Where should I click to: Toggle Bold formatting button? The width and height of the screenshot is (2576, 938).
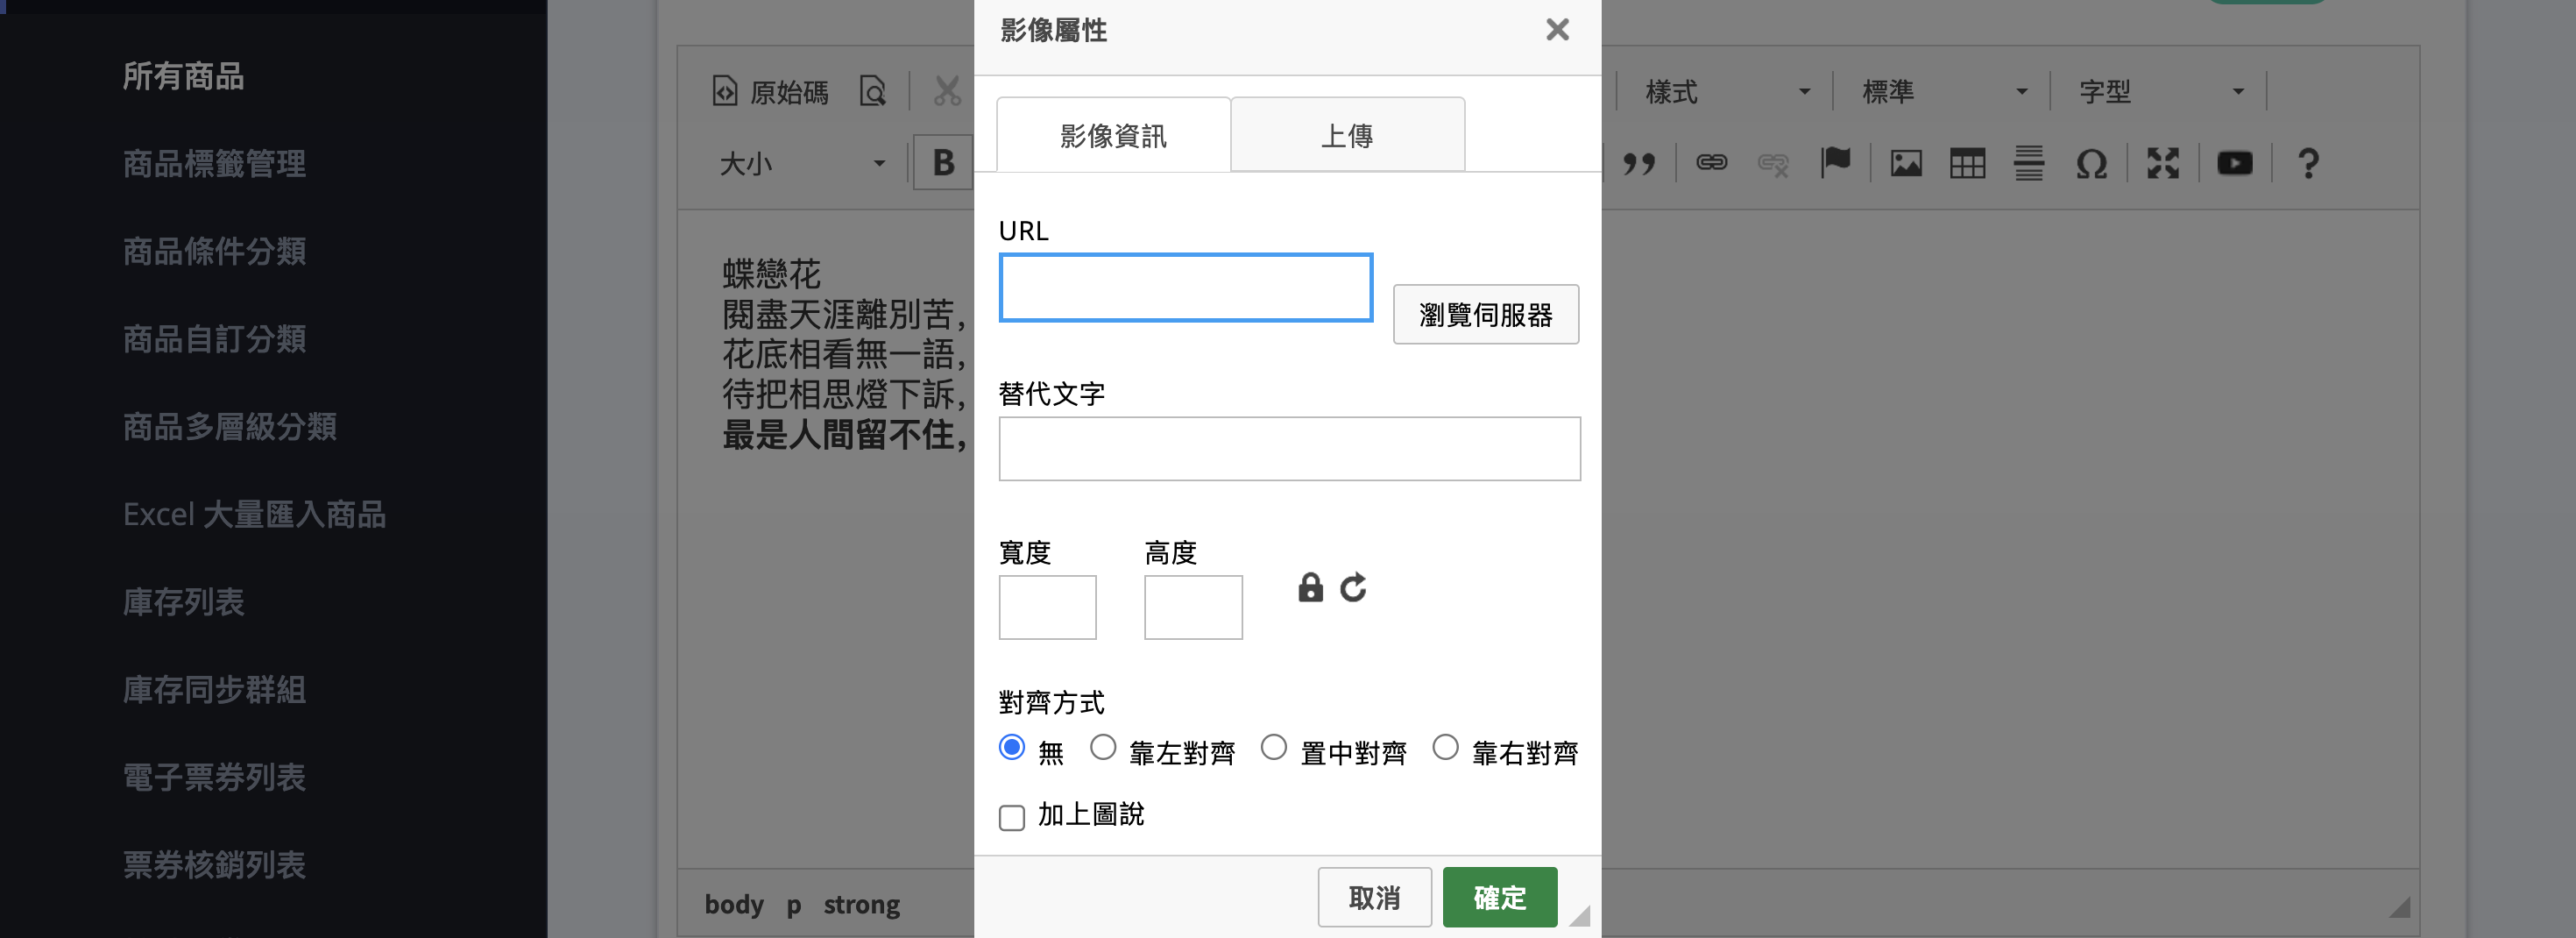pos(943,163)
